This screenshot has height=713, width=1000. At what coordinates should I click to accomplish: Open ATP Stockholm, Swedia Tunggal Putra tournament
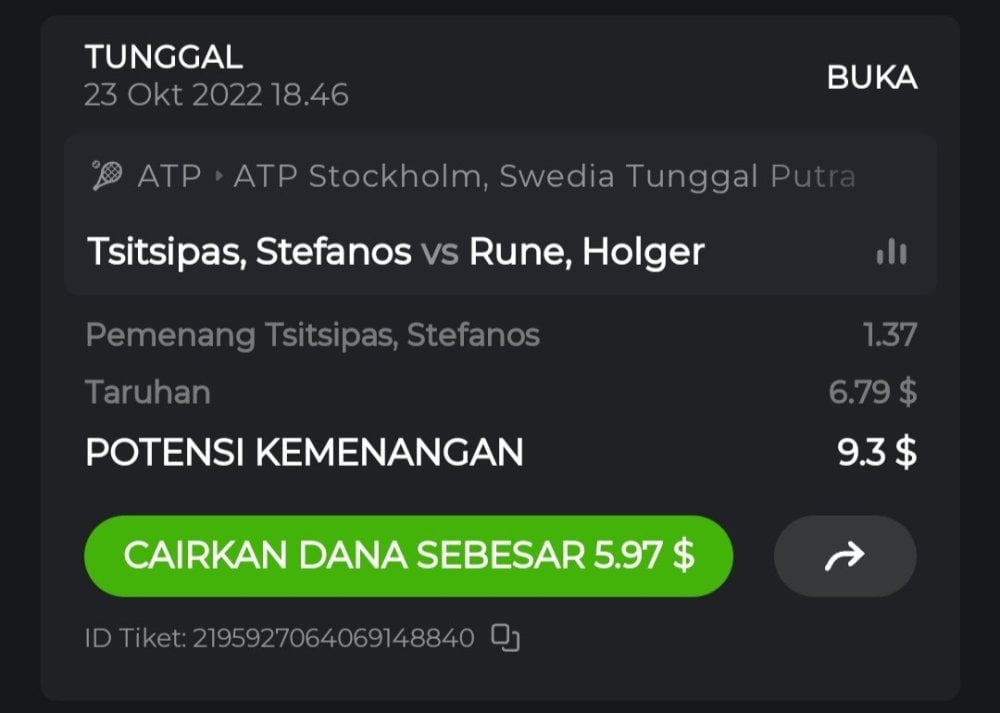544,177
